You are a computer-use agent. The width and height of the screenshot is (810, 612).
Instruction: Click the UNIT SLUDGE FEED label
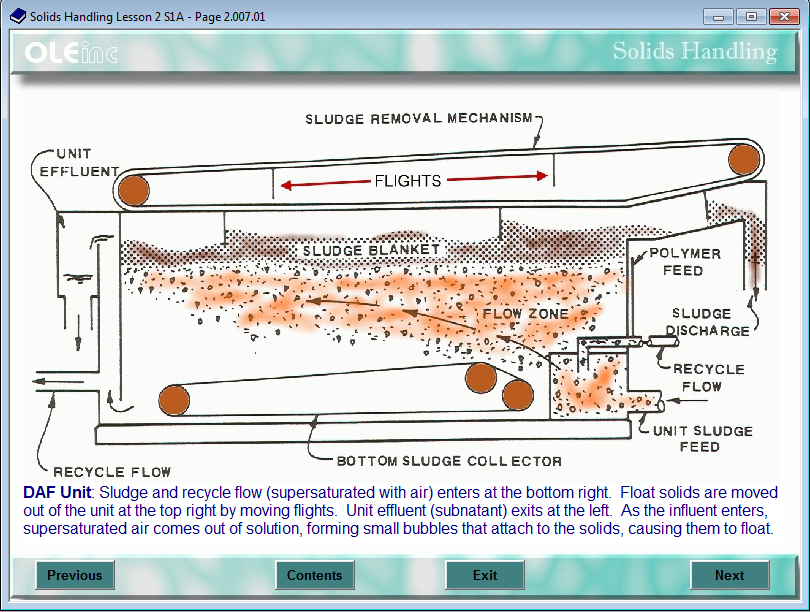pos(702,438)
